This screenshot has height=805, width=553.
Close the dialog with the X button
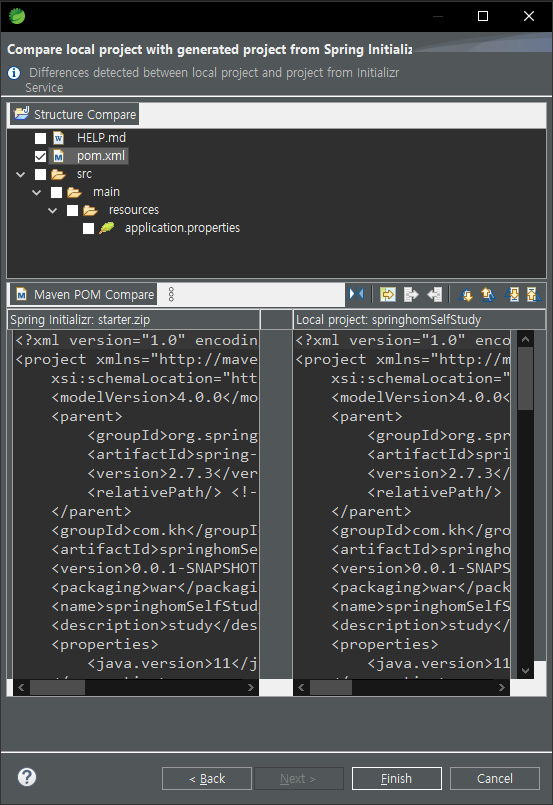coord(529,16)
